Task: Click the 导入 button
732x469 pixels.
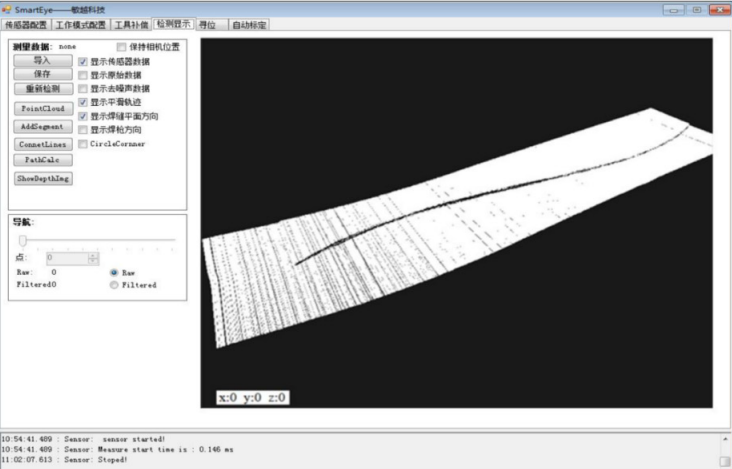Action: pos(43,60)
